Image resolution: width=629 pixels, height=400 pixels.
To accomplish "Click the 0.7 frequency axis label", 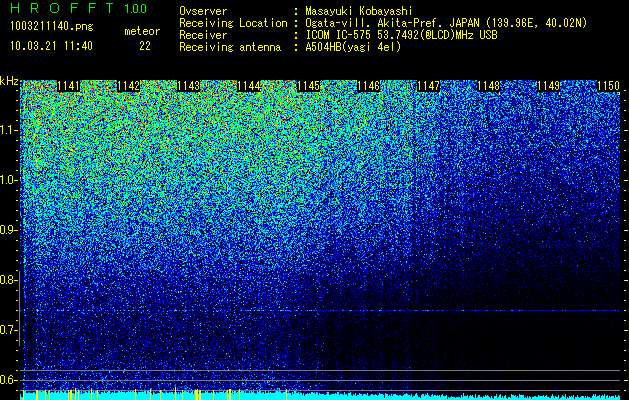I will point(8,330).
